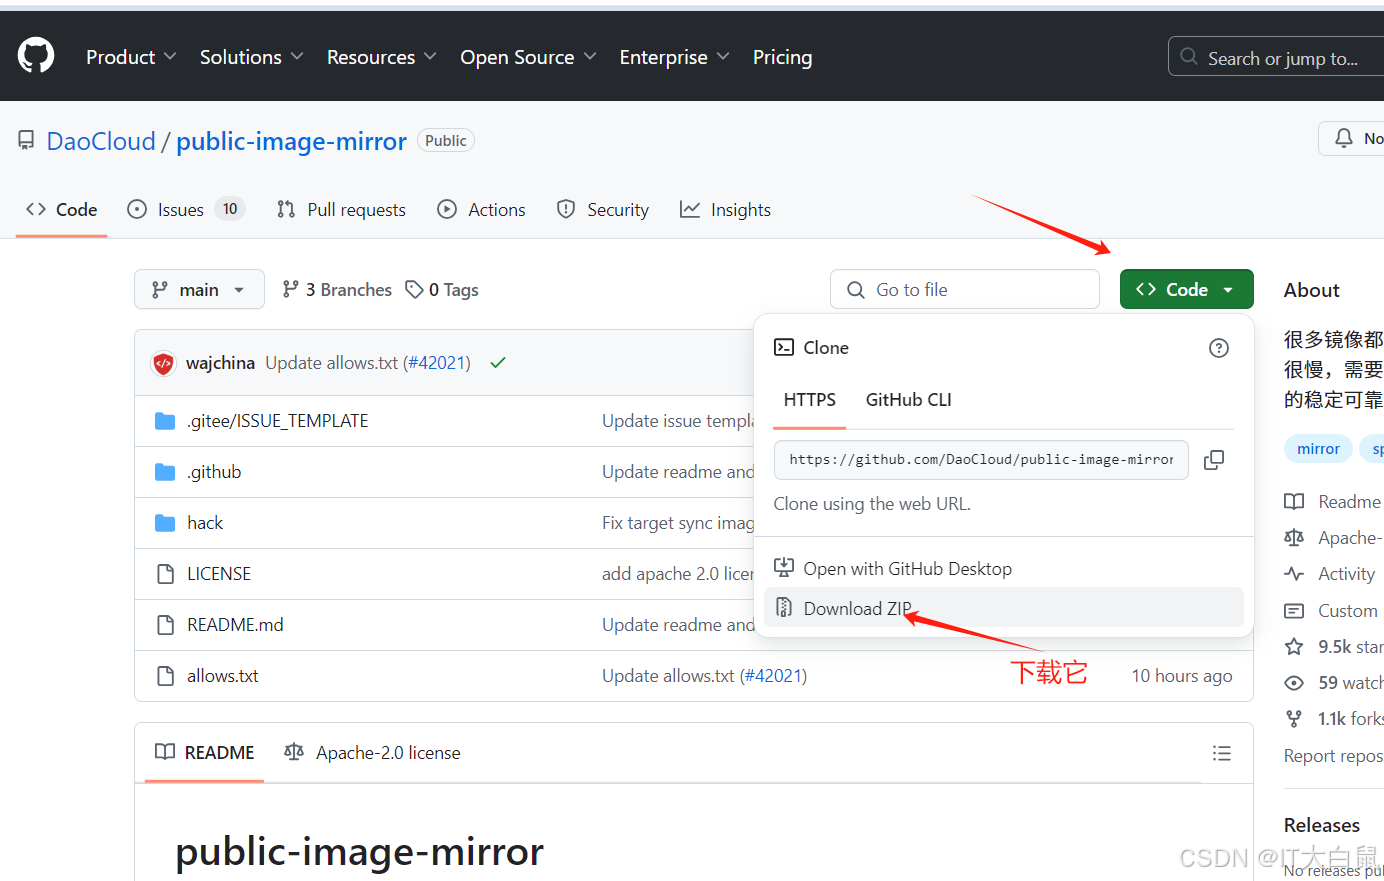Open commit pull request #42021 link
The image size is (1384, 881).
[437, 363]
